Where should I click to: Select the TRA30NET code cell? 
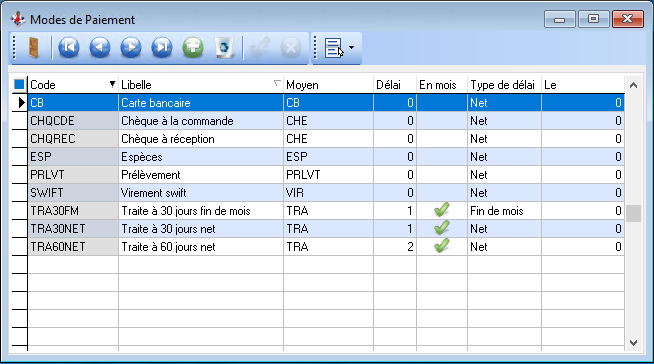coord(73,228)
